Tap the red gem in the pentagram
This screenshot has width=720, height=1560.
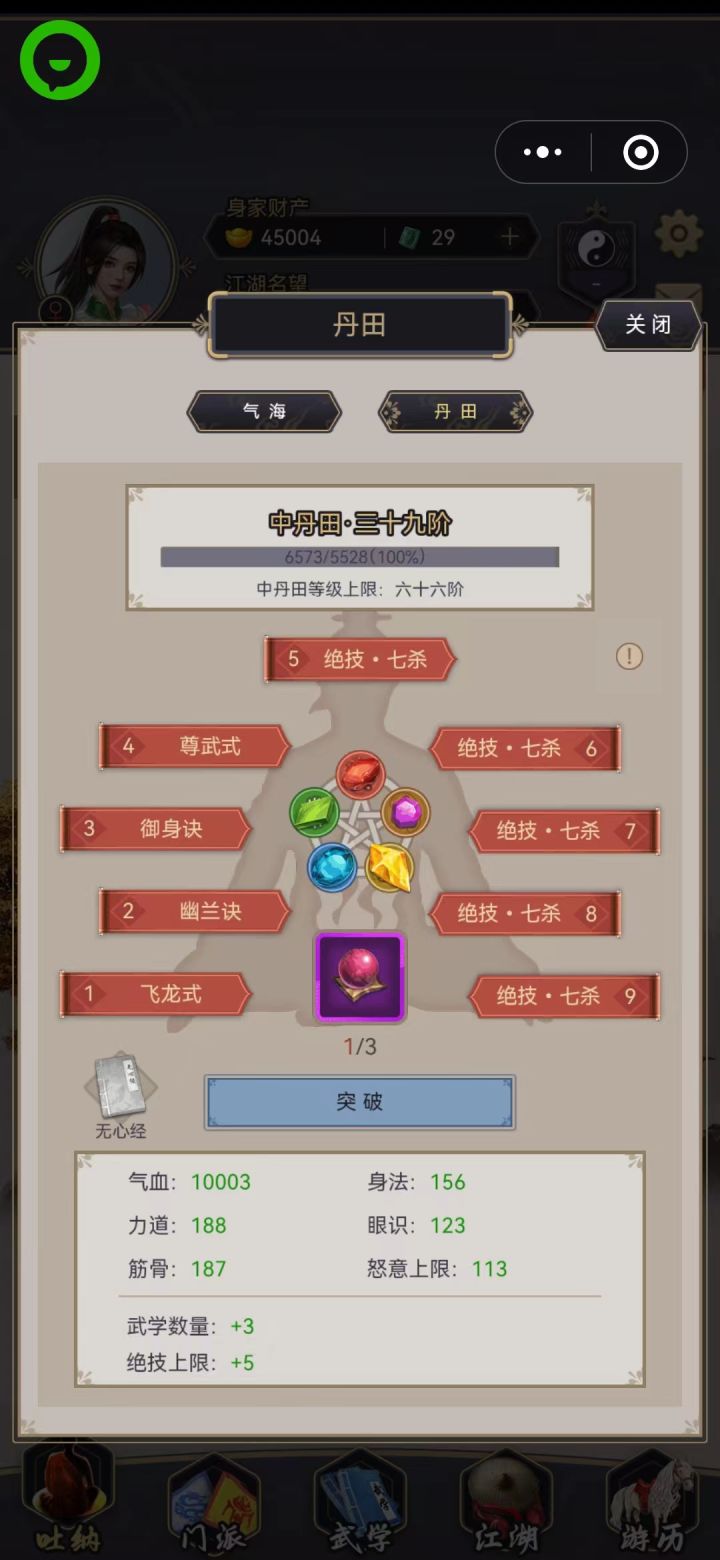click(x=360, y=776)
